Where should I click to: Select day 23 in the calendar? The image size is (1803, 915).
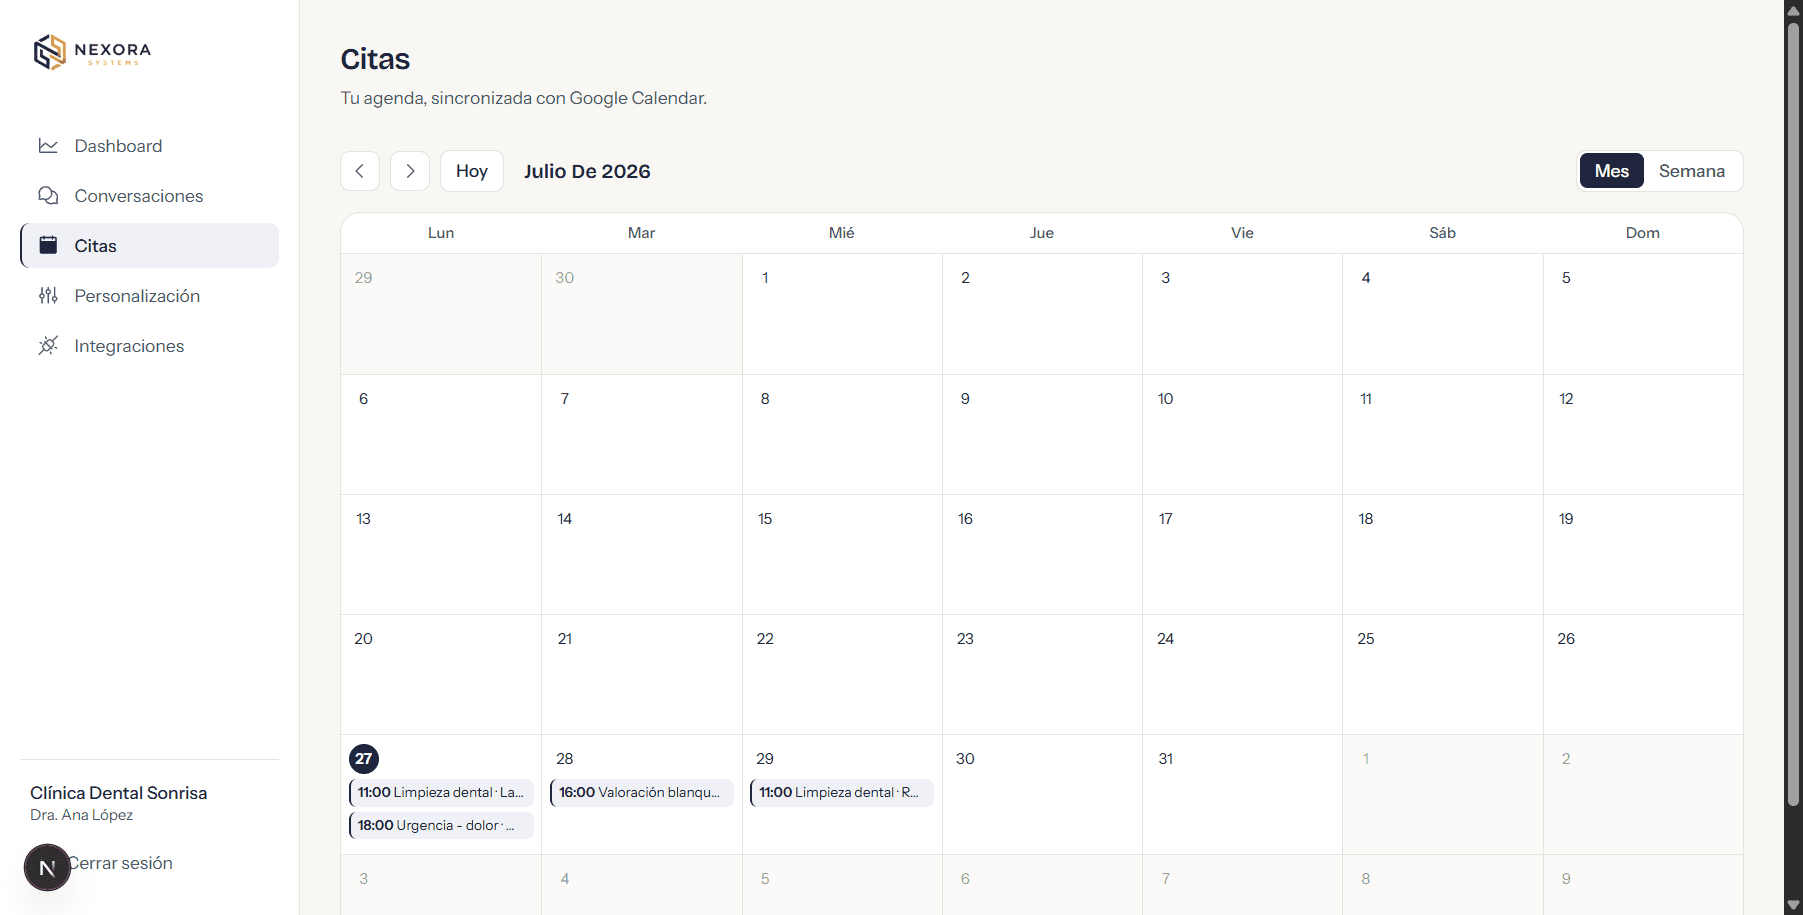click(x=965, y=639)
